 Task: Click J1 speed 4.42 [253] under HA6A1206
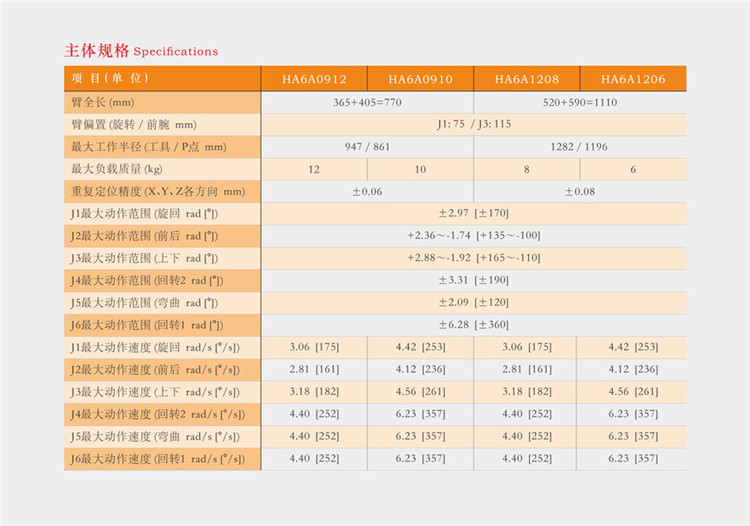633,347
